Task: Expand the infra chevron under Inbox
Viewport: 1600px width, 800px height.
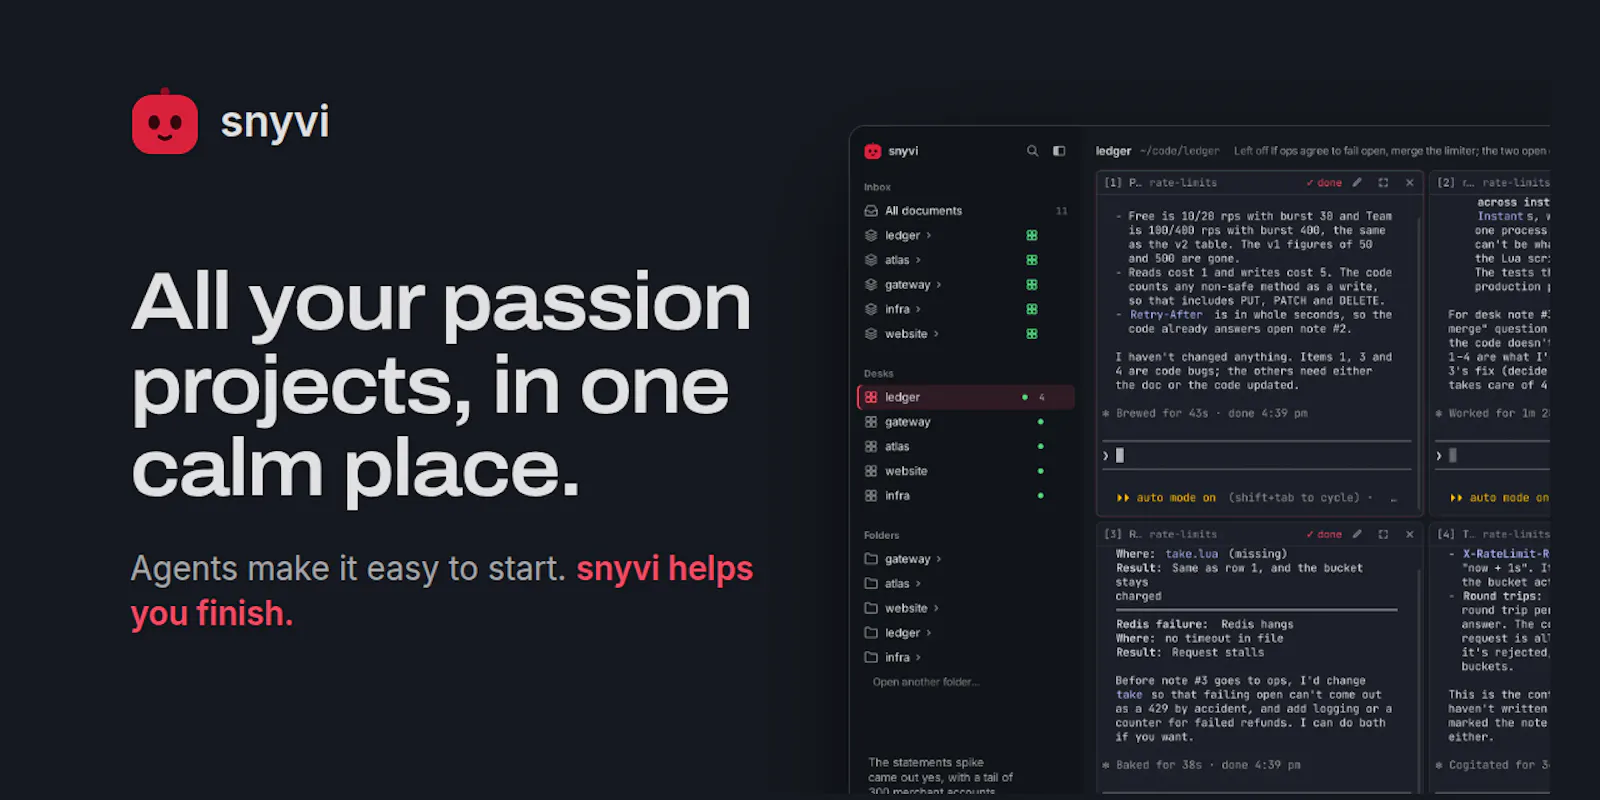Action: 918,309
